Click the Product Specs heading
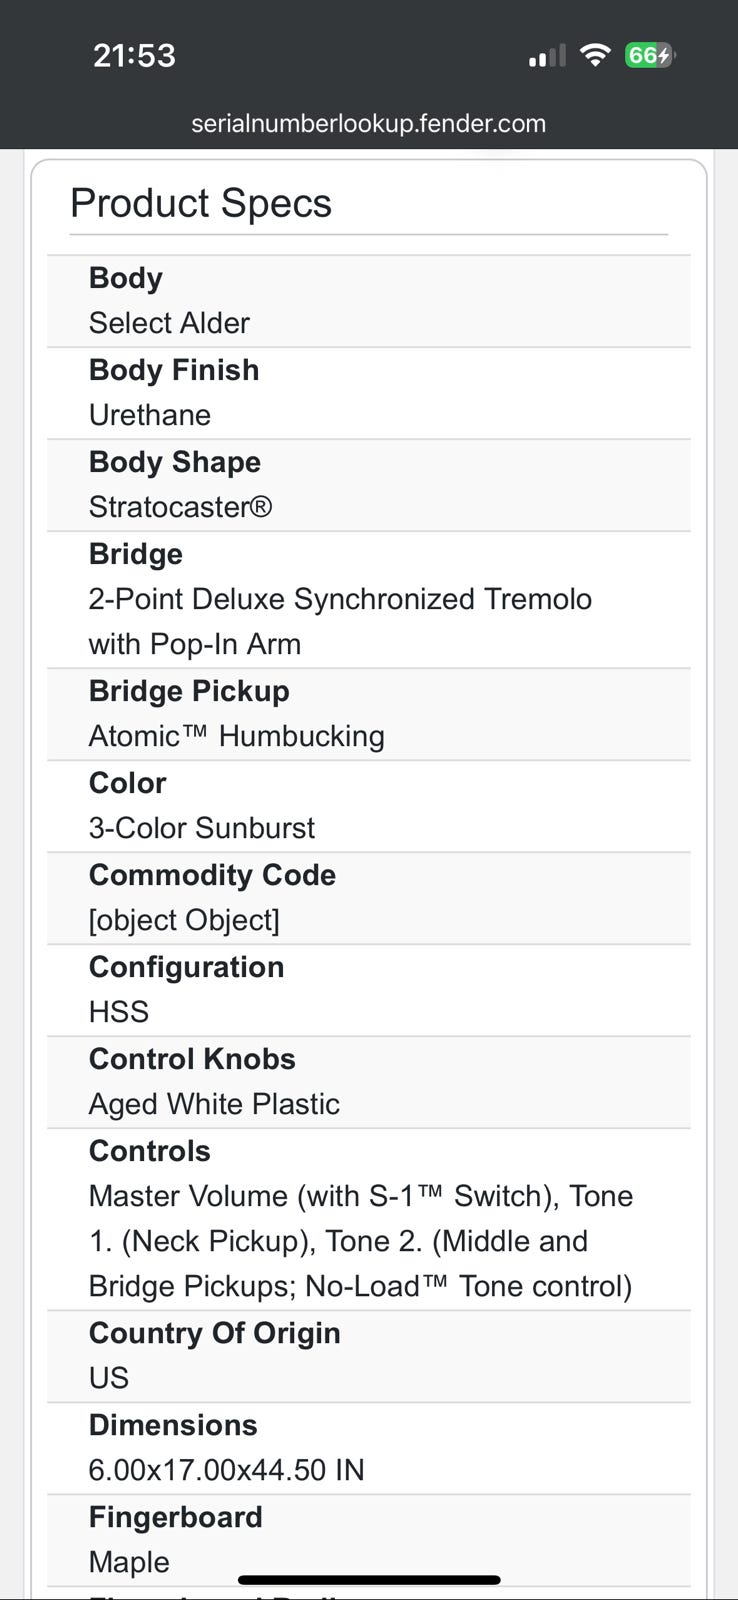 (x=200, y=203)
